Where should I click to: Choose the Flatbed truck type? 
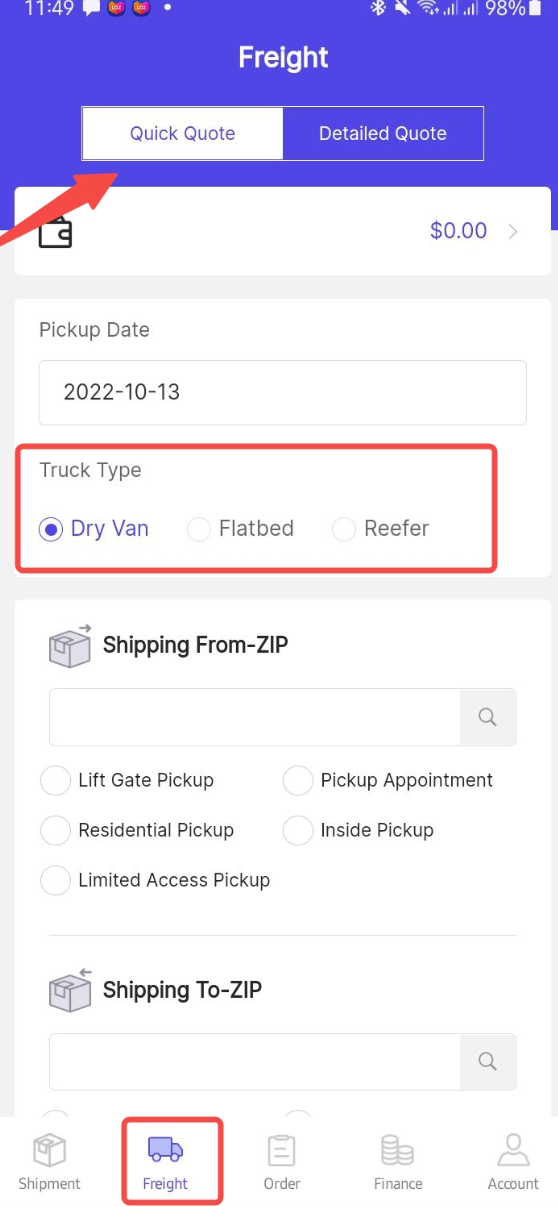(241, 529)
